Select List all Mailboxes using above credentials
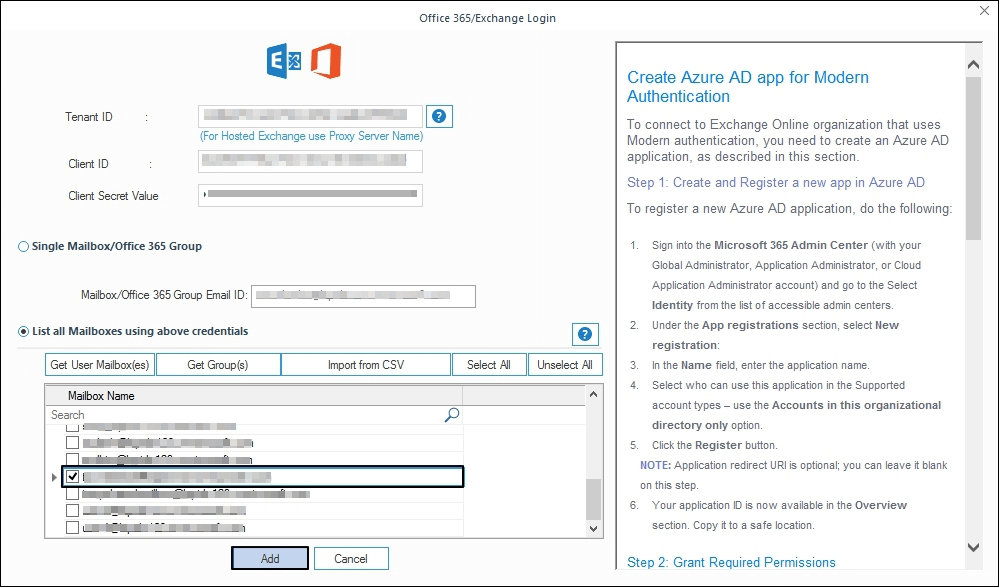 pos(24,331)
